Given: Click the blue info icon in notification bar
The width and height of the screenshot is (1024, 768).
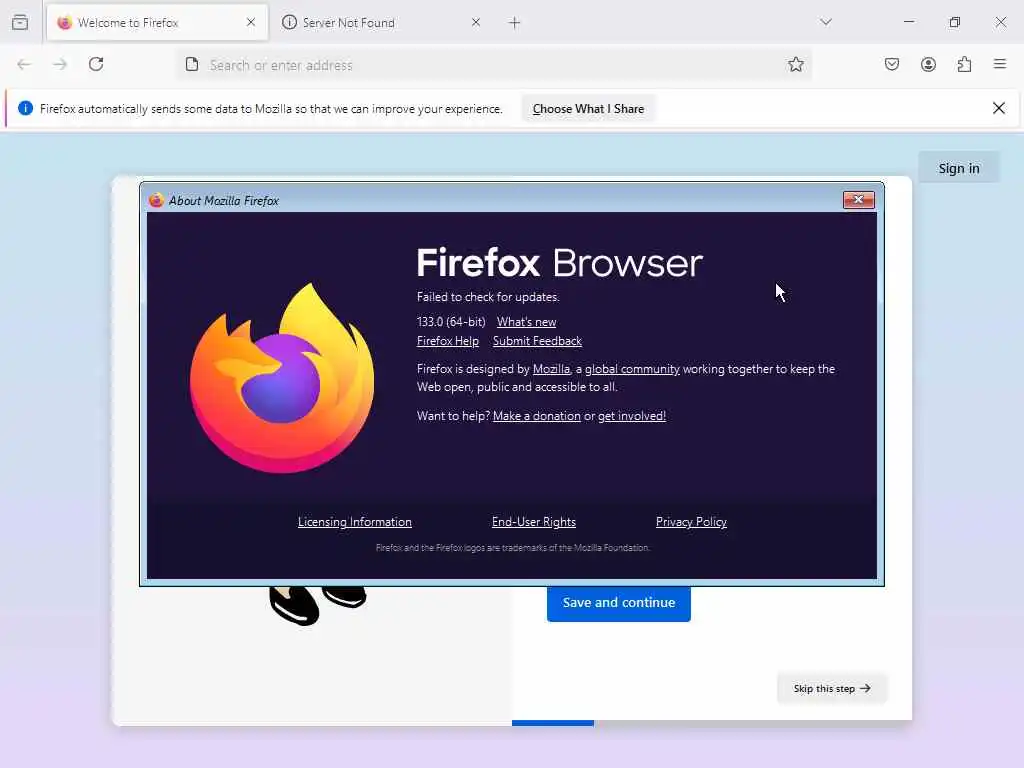Looking at the screenshot, I should tap(25, 108).
